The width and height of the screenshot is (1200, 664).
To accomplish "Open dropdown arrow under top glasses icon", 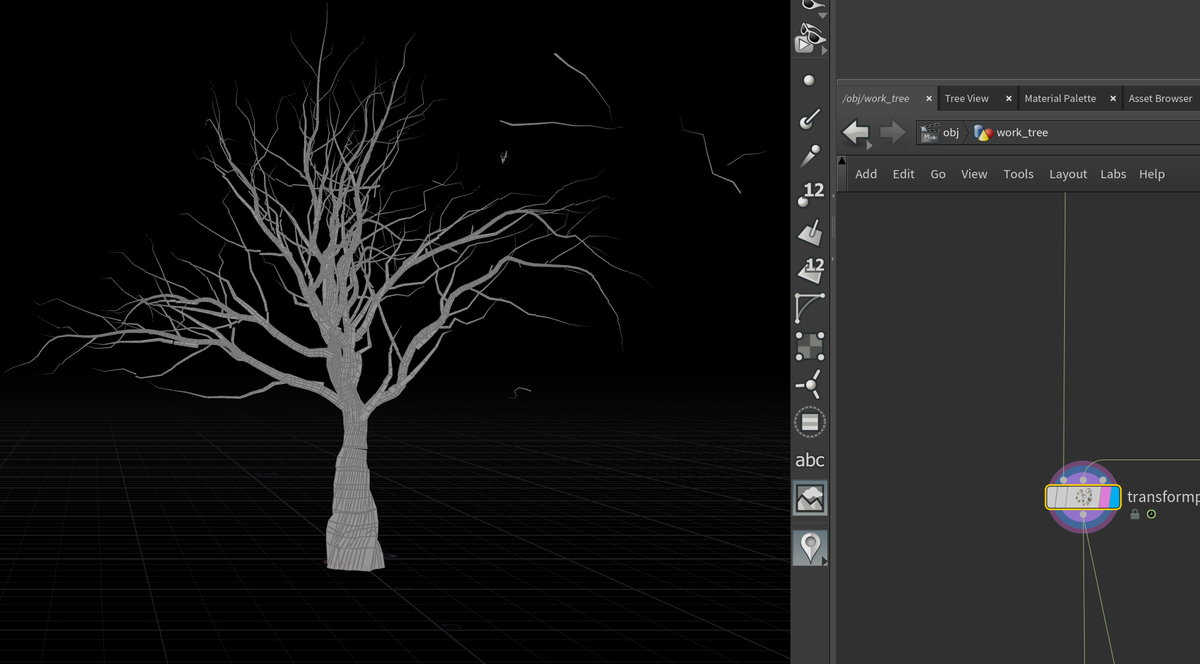I will 823,16.
